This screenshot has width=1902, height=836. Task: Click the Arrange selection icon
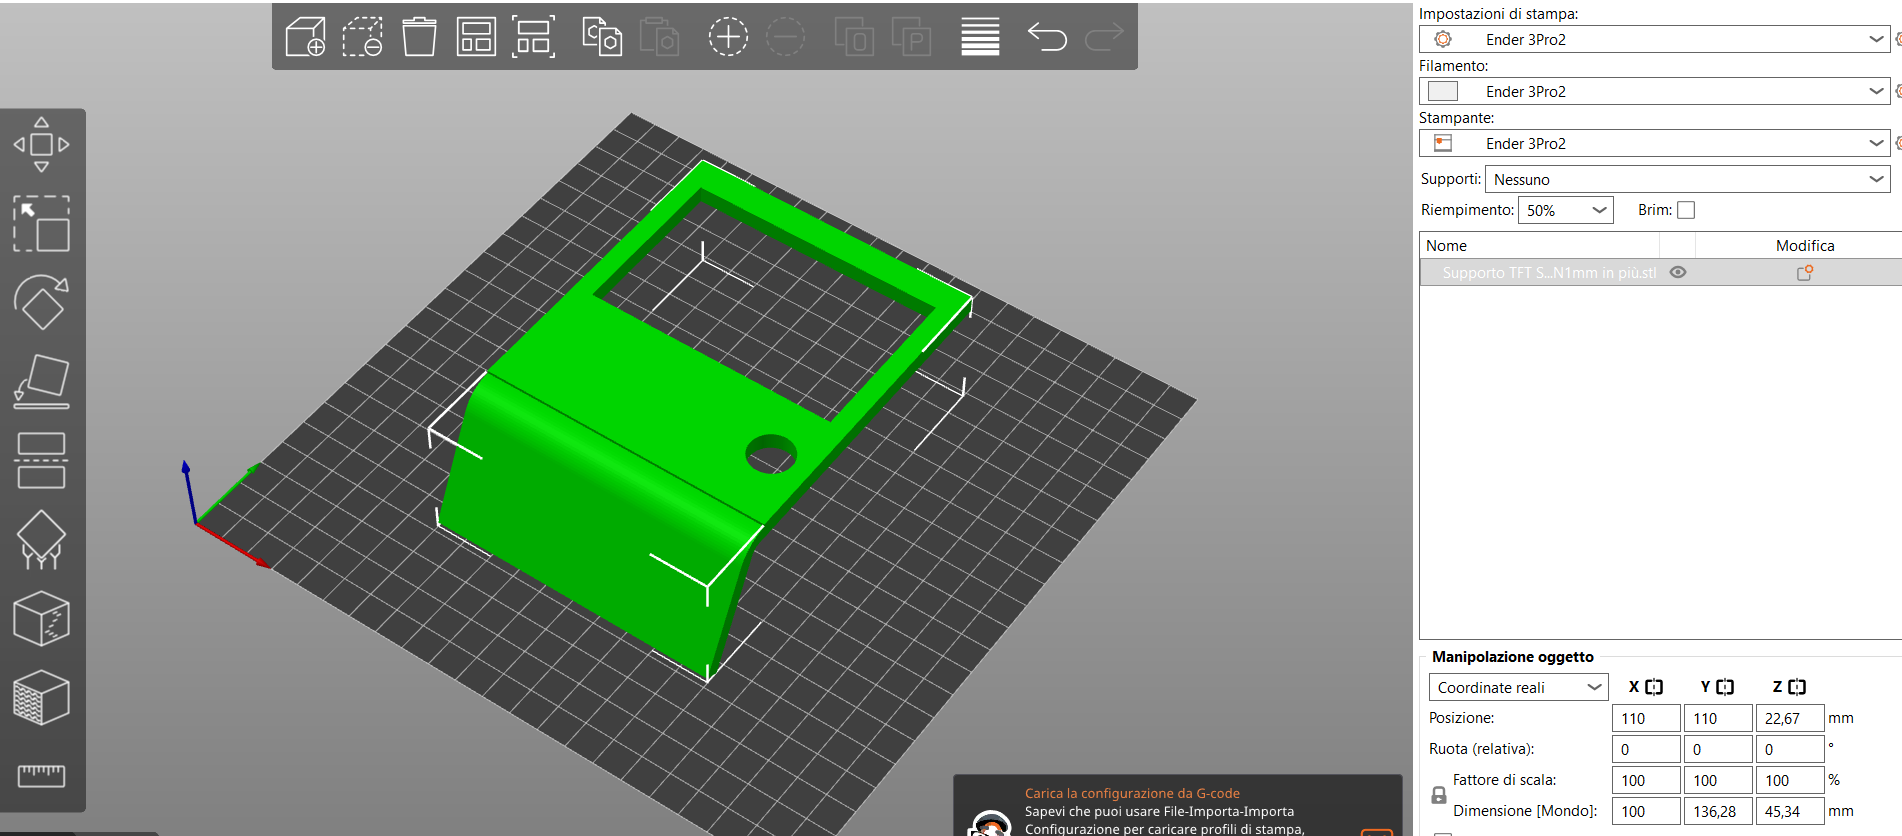pos(533,37)
